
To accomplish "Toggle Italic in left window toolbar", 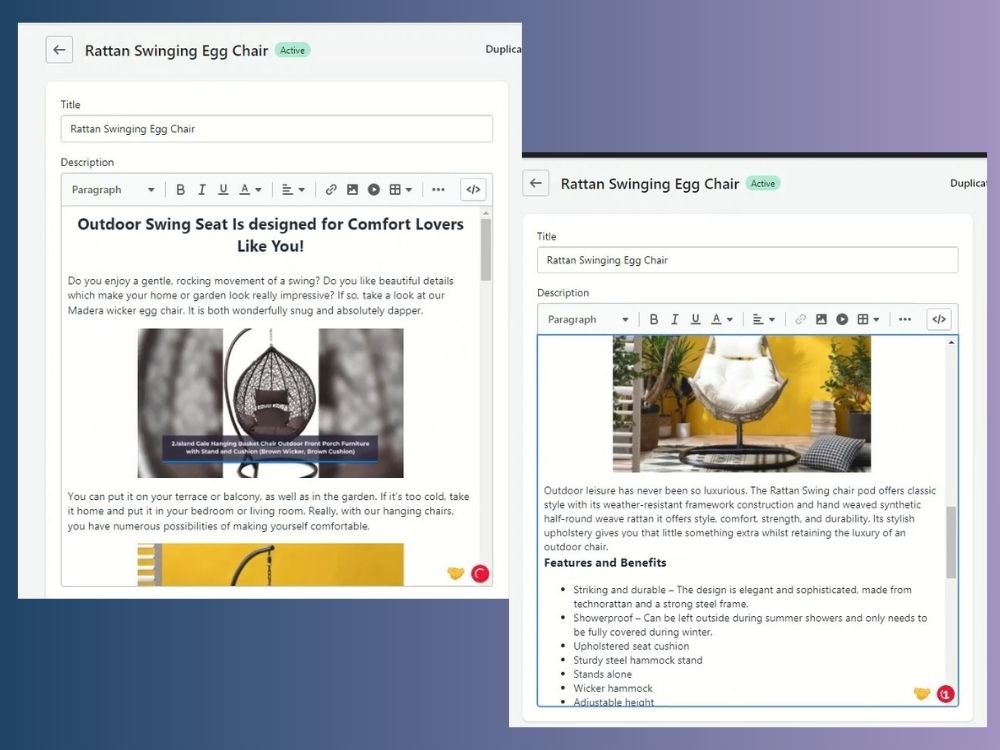I will point(202,189).
